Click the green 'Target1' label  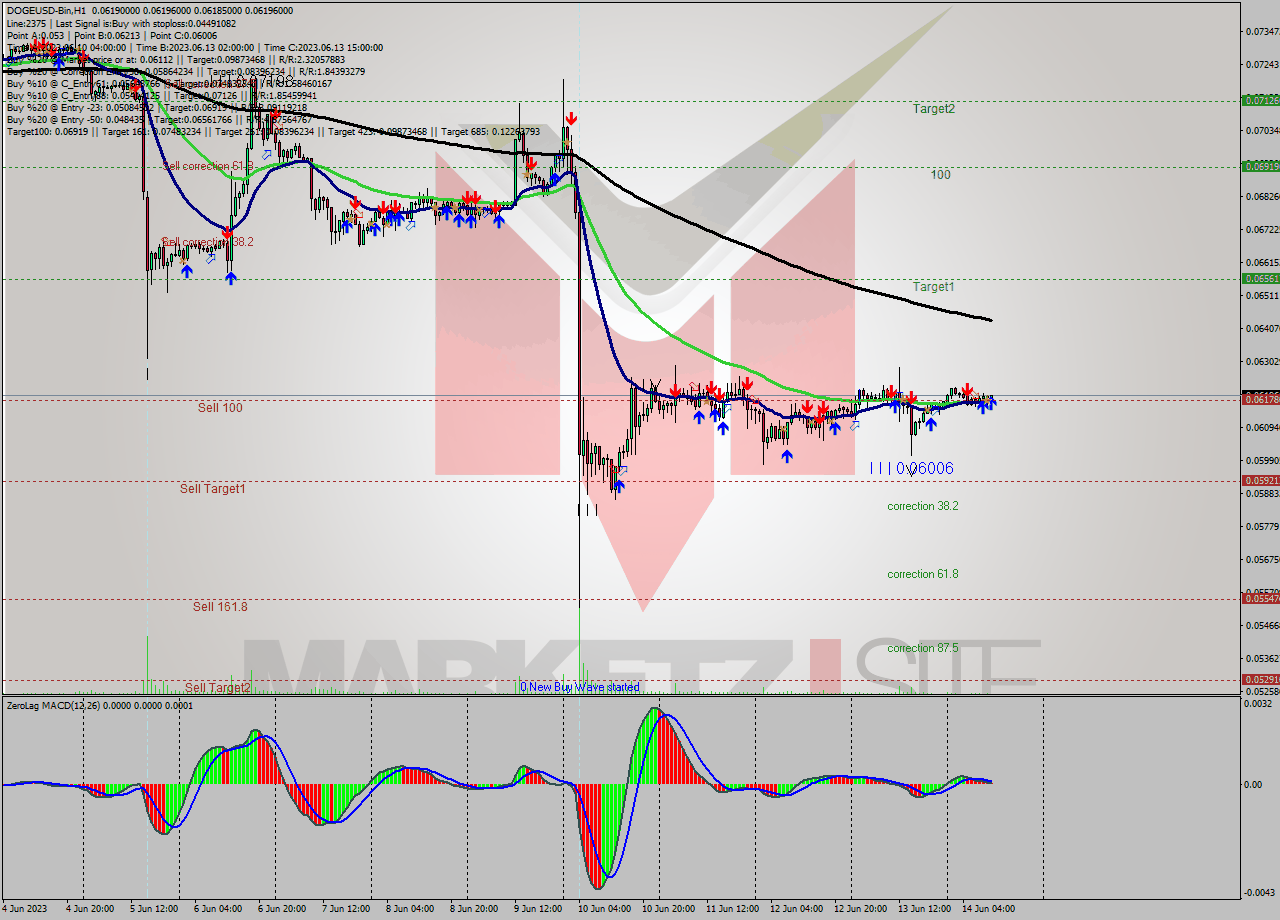933,287
